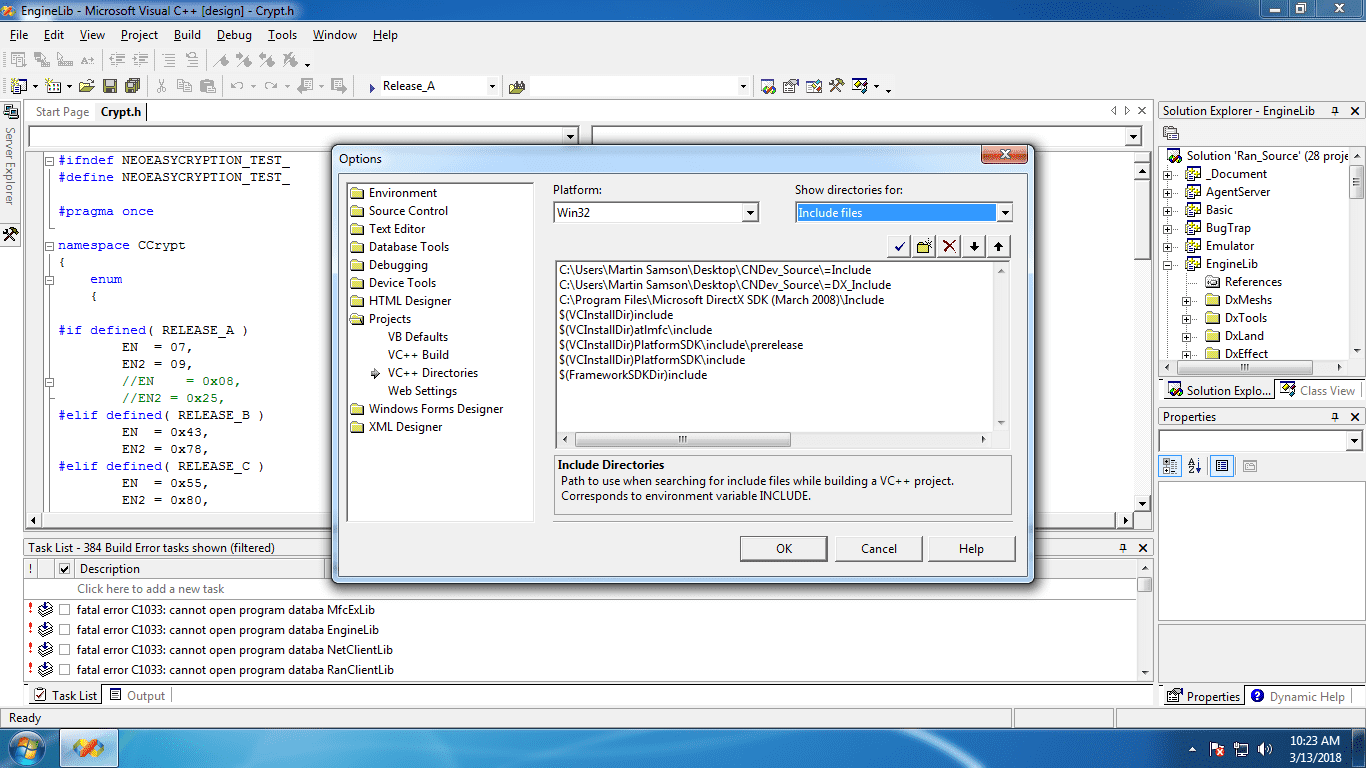Check the MfcExLib build error task checkbox
Screen dimensions: 1366x768
tap(65, 609)
